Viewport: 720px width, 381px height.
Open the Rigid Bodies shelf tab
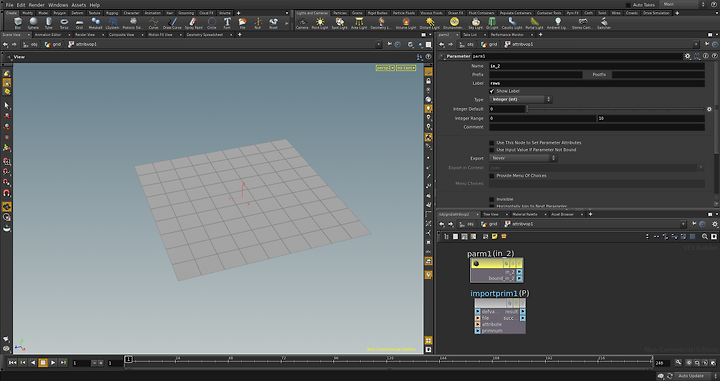(377, 13)
